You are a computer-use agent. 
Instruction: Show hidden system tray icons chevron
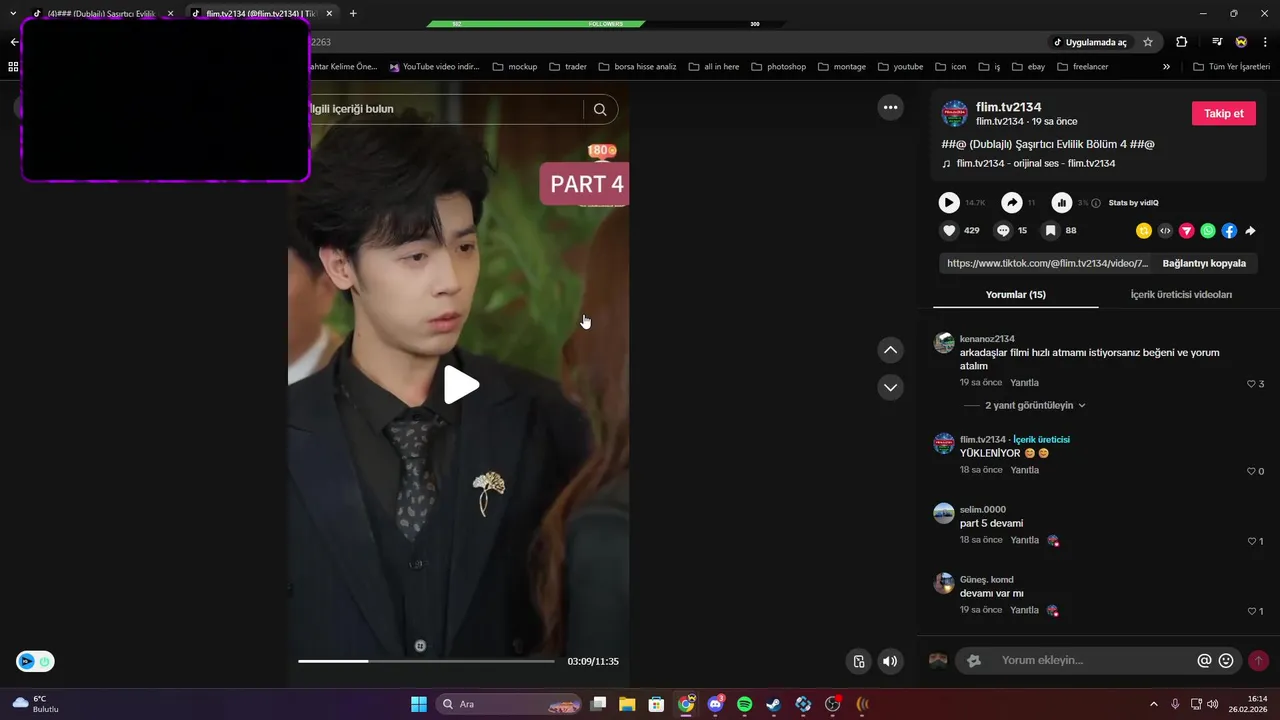click(1153, 704)
